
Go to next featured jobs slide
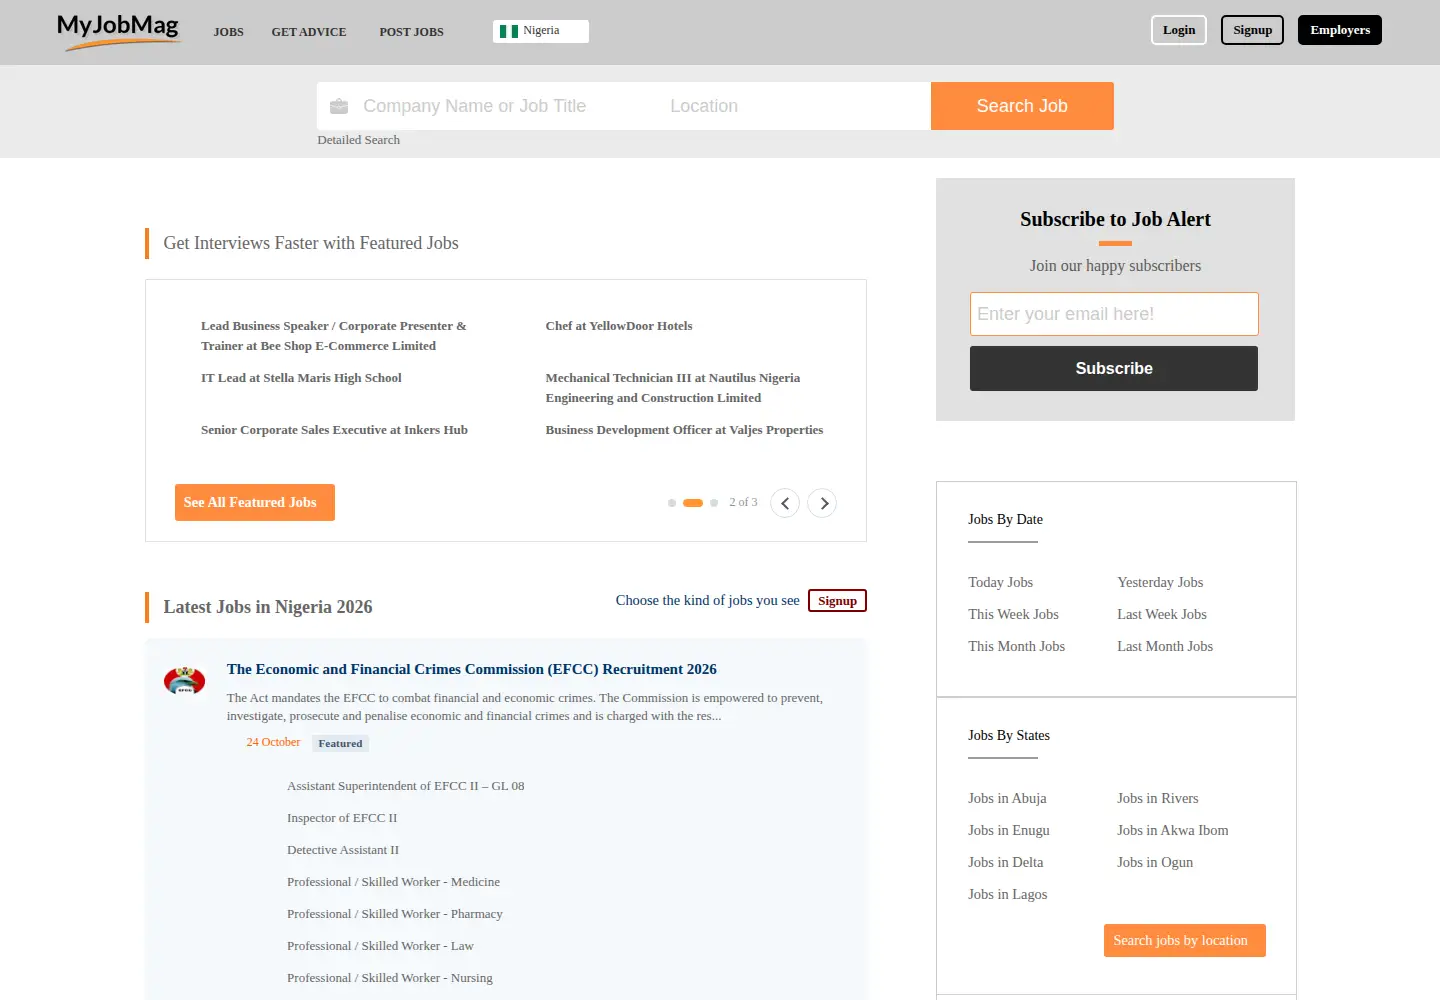coord(822,503)
